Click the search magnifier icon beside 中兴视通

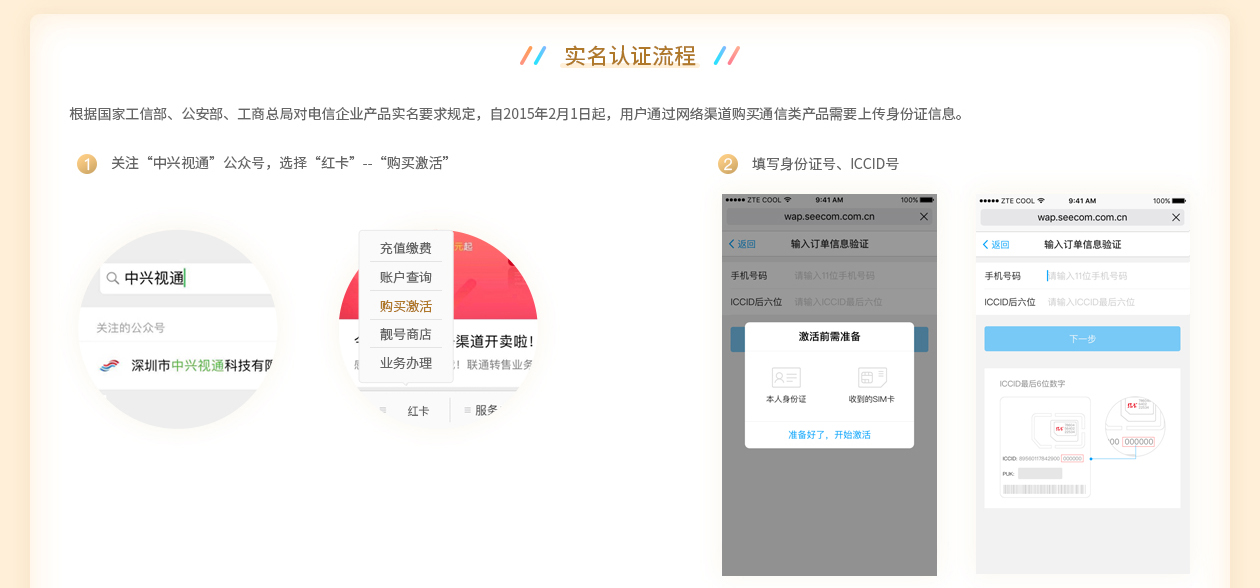[113, 278]
